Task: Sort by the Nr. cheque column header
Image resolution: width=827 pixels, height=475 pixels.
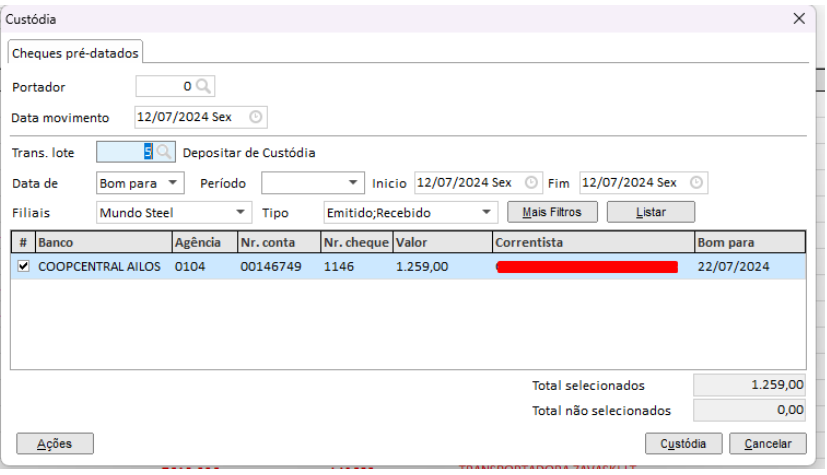Action: 357,243
